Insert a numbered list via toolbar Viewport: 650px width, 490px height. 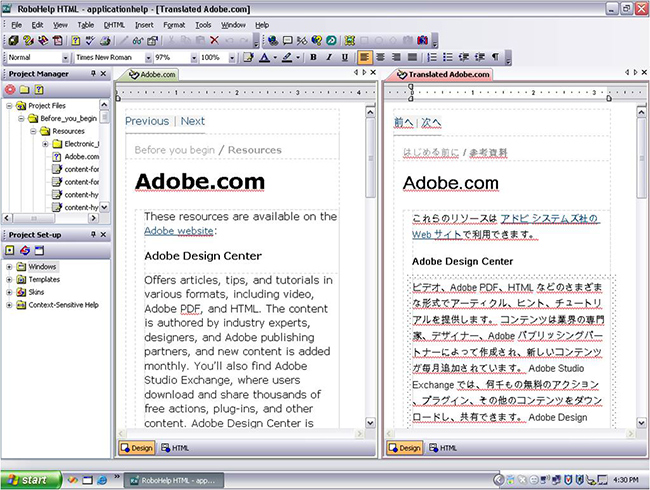click(431, 57)
